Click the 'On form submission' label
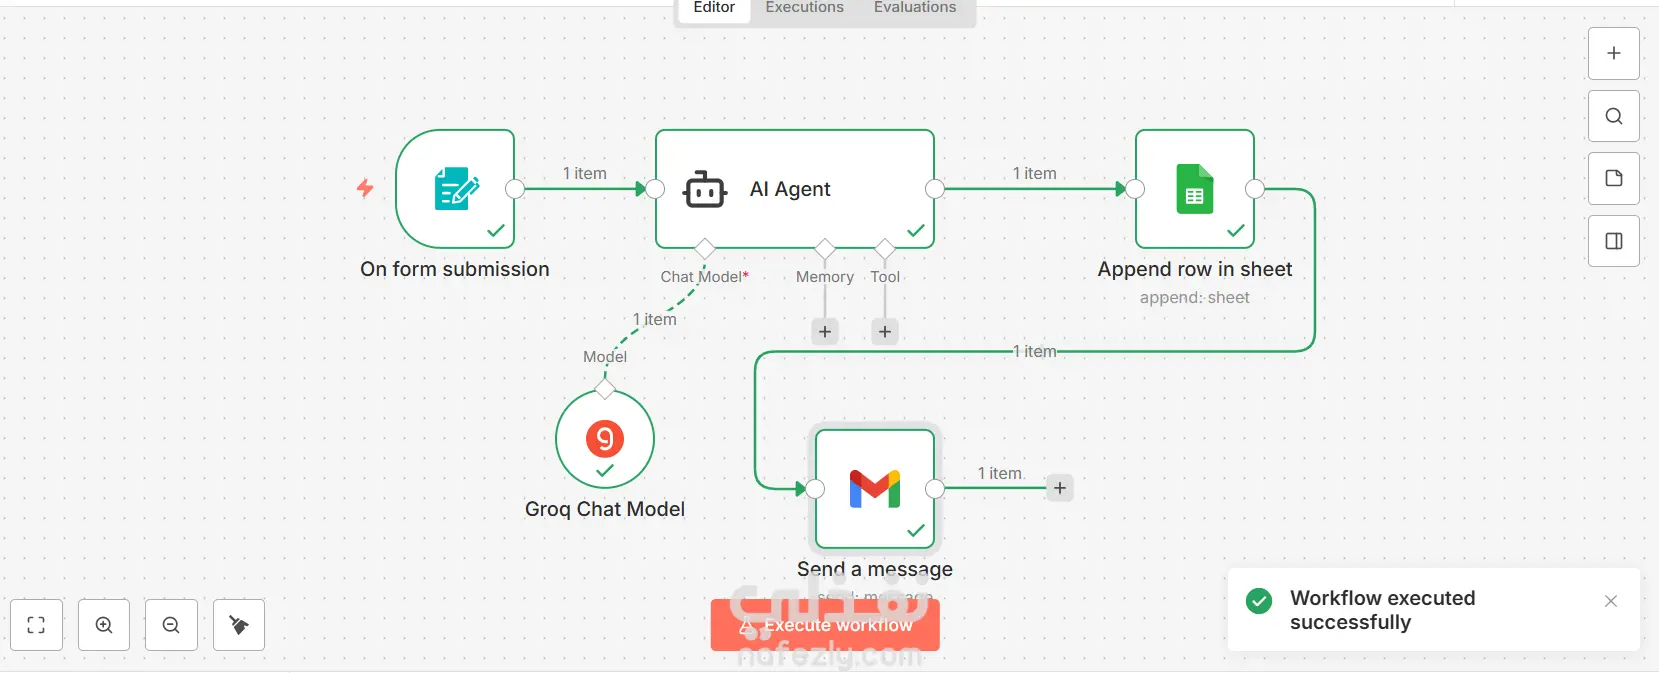The width and height of the screenshot is (1659, 673). [455, 269]
